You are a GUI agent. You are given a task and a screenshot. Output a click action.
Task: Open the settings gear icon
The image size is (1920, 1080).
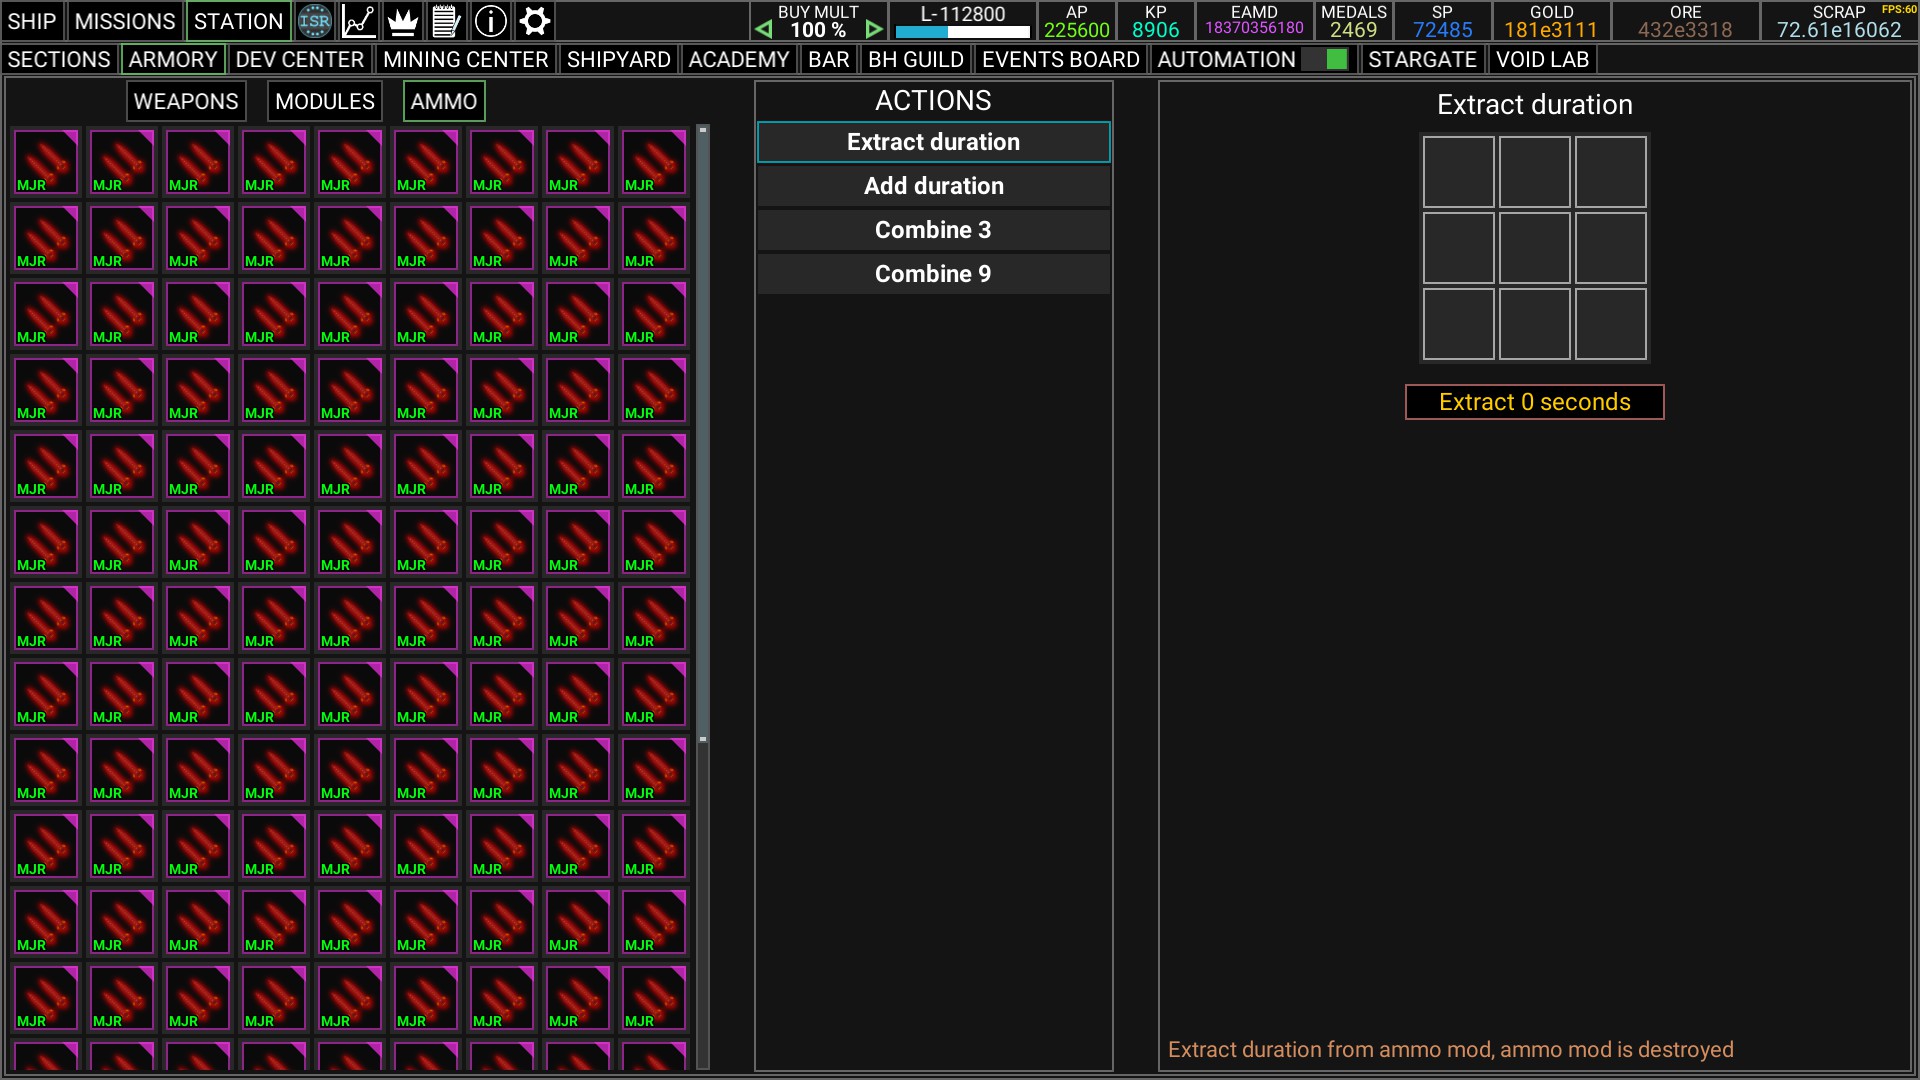click(x=535, y=21)
